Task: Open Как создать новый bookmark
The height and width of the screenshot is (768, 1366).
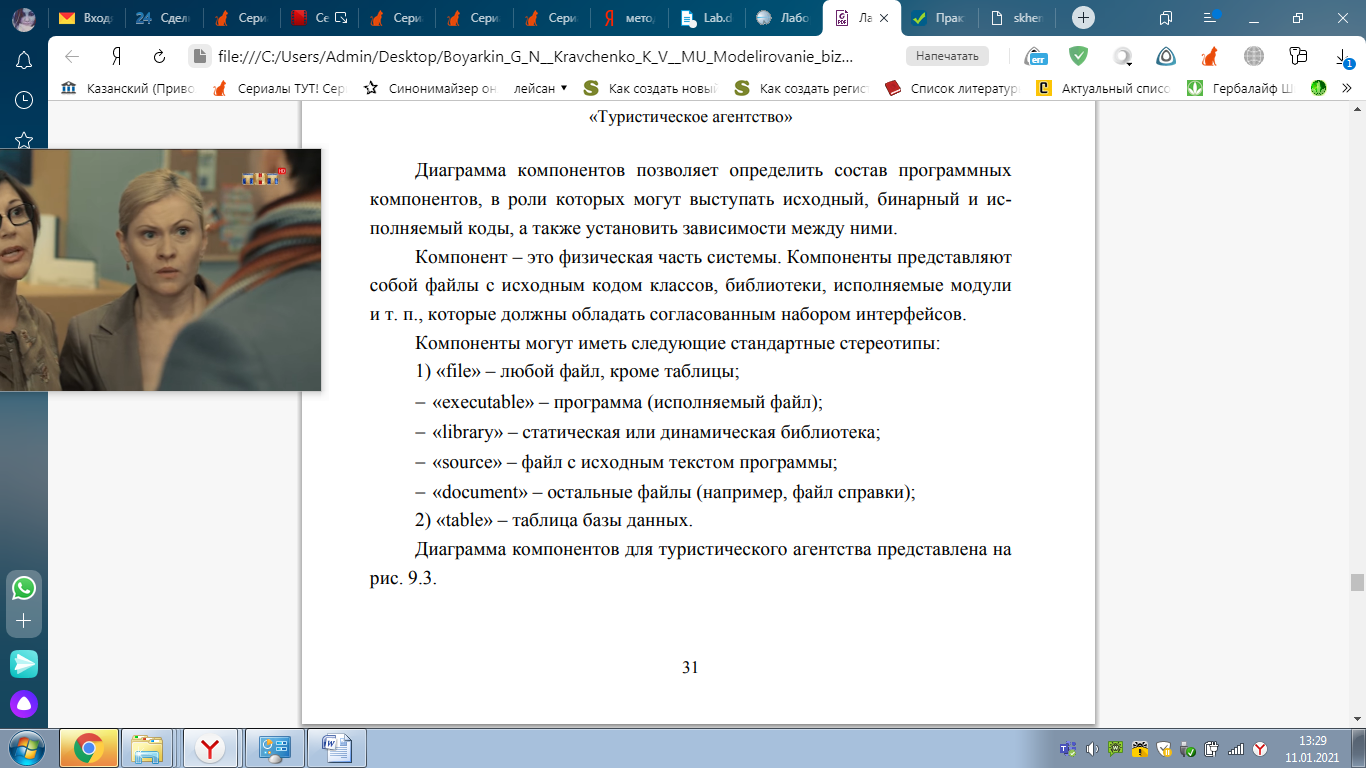Action: pos(652,88)
